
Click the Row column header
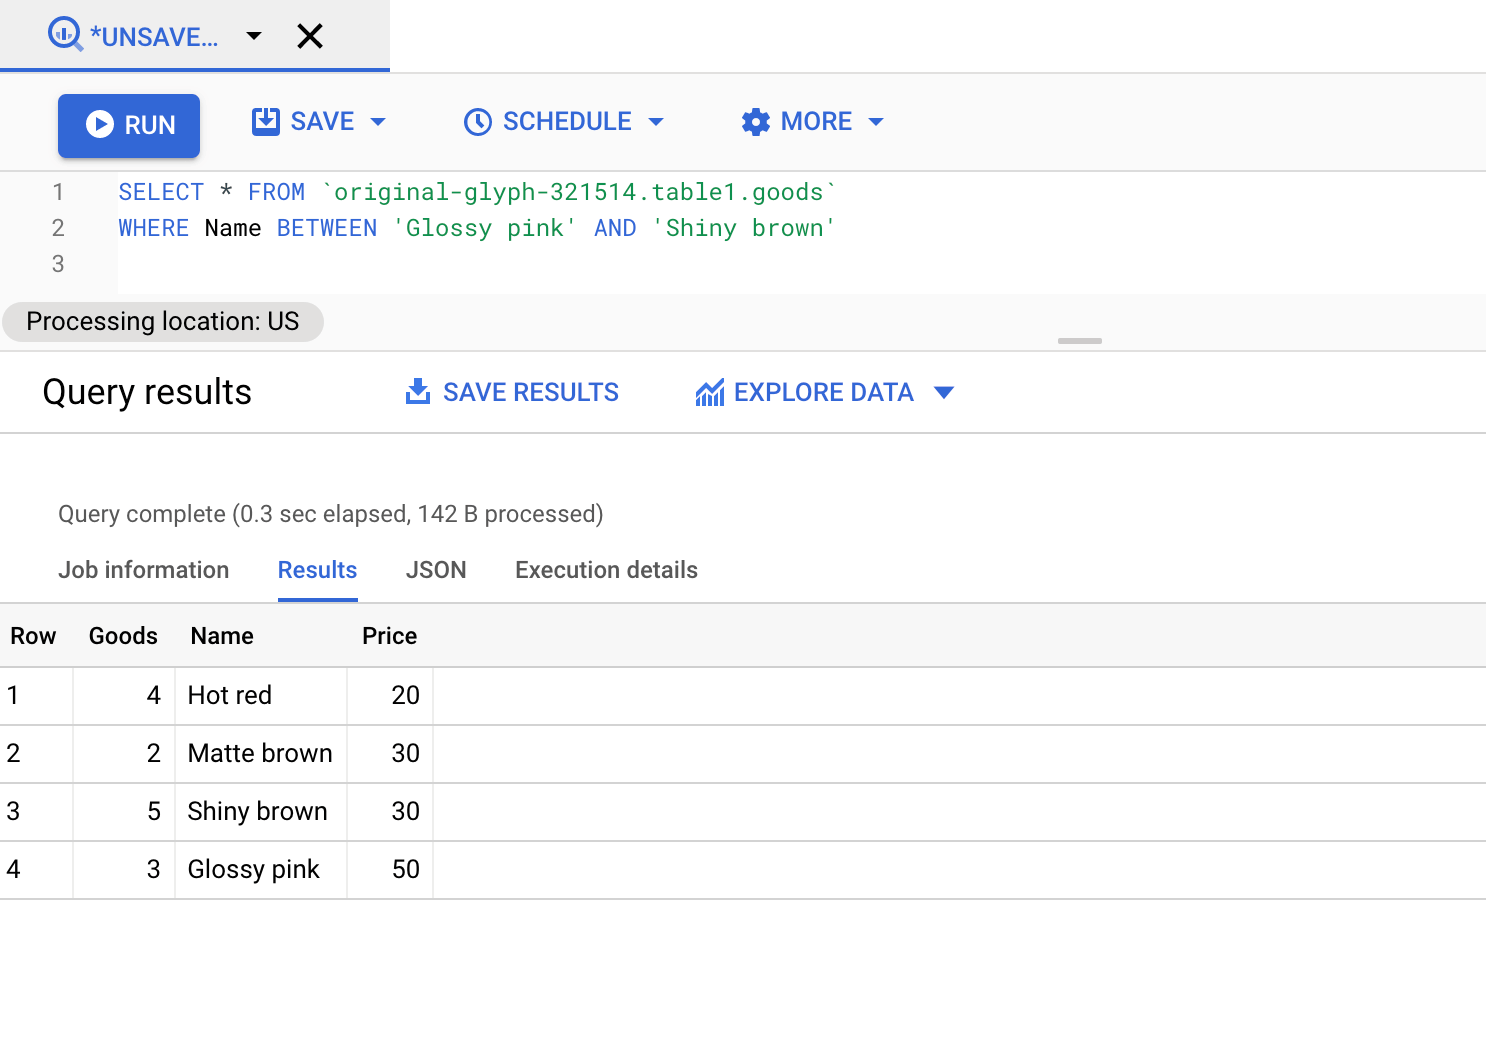pos(33,636)
